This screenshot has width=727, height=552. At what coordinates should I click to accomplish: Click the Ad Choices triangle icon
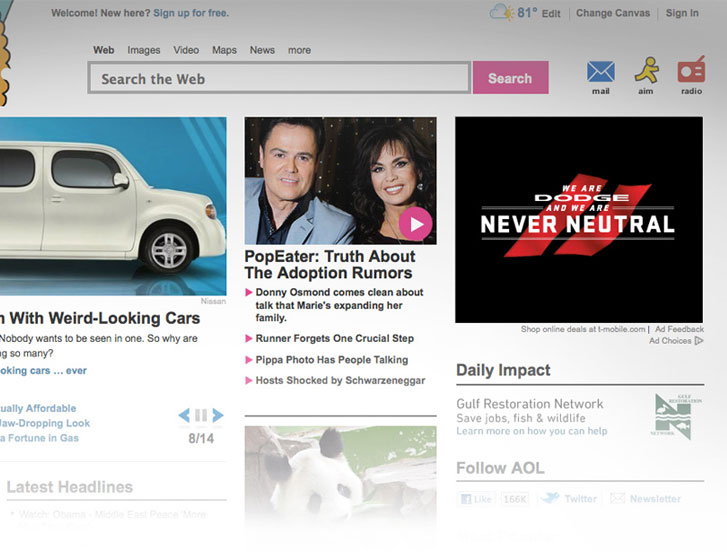[x=698, y=341]
